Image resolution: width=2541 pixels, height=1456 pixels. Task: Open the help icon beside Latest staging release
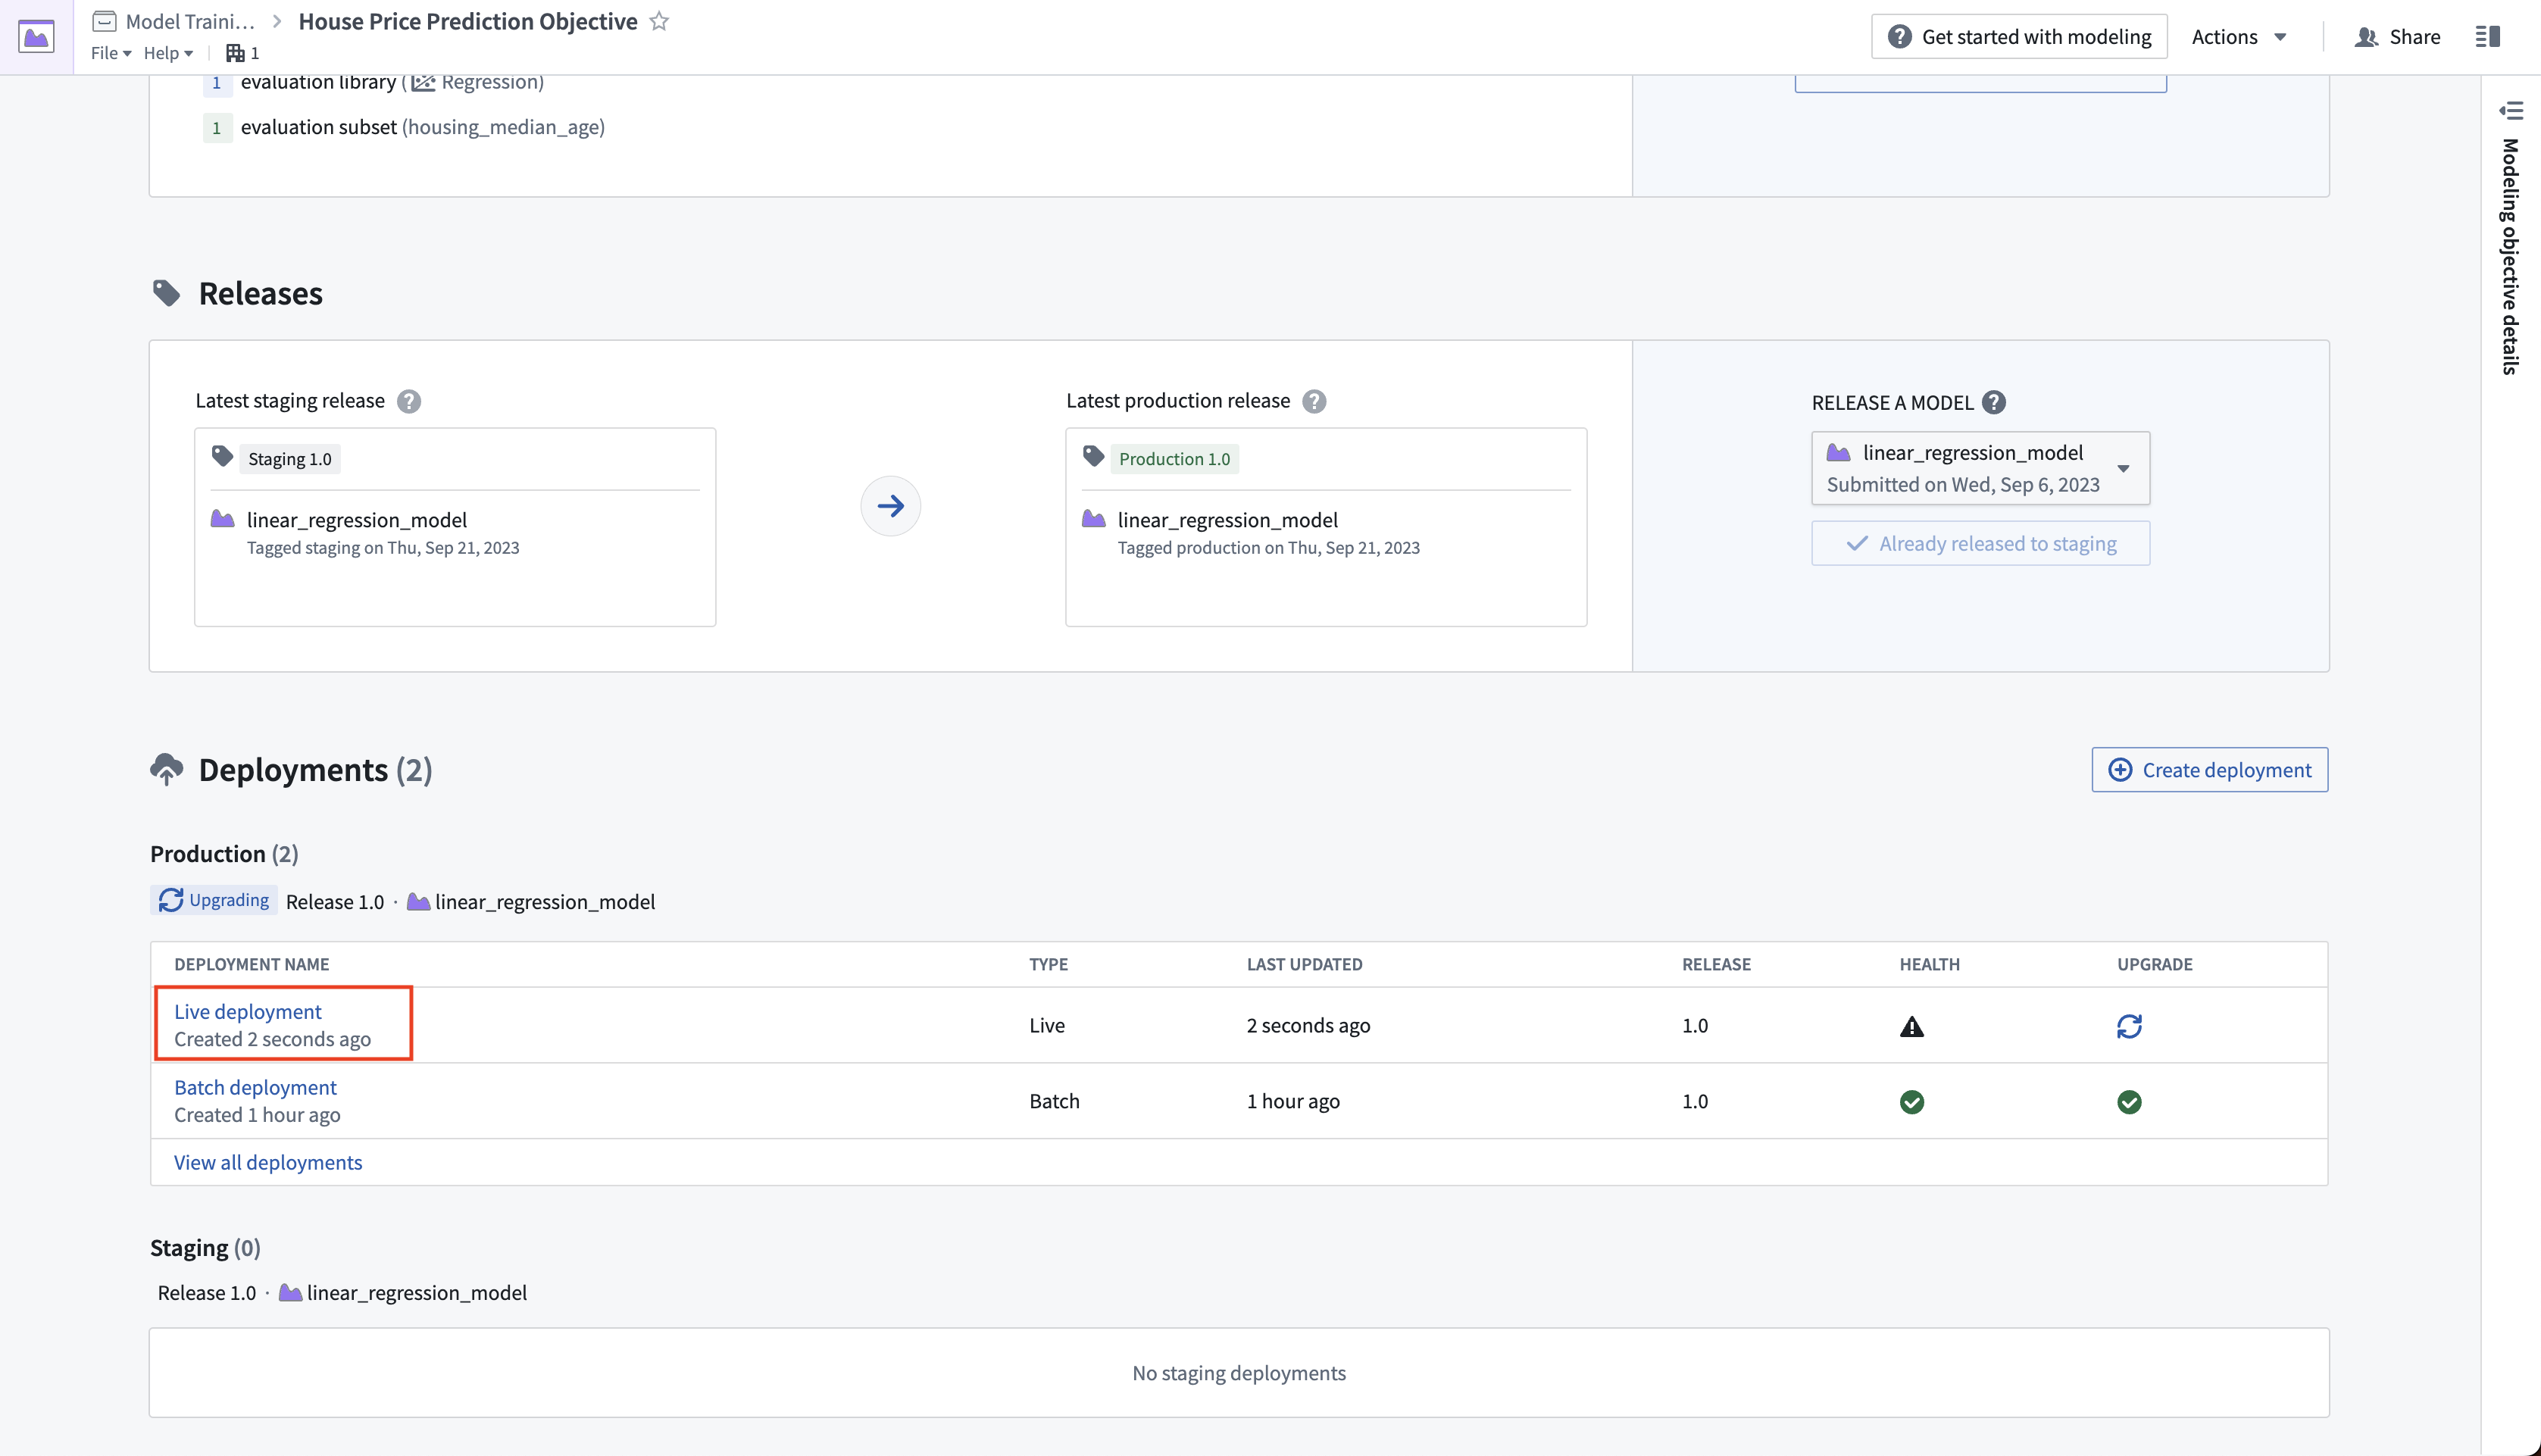click(x=409, y=401)
